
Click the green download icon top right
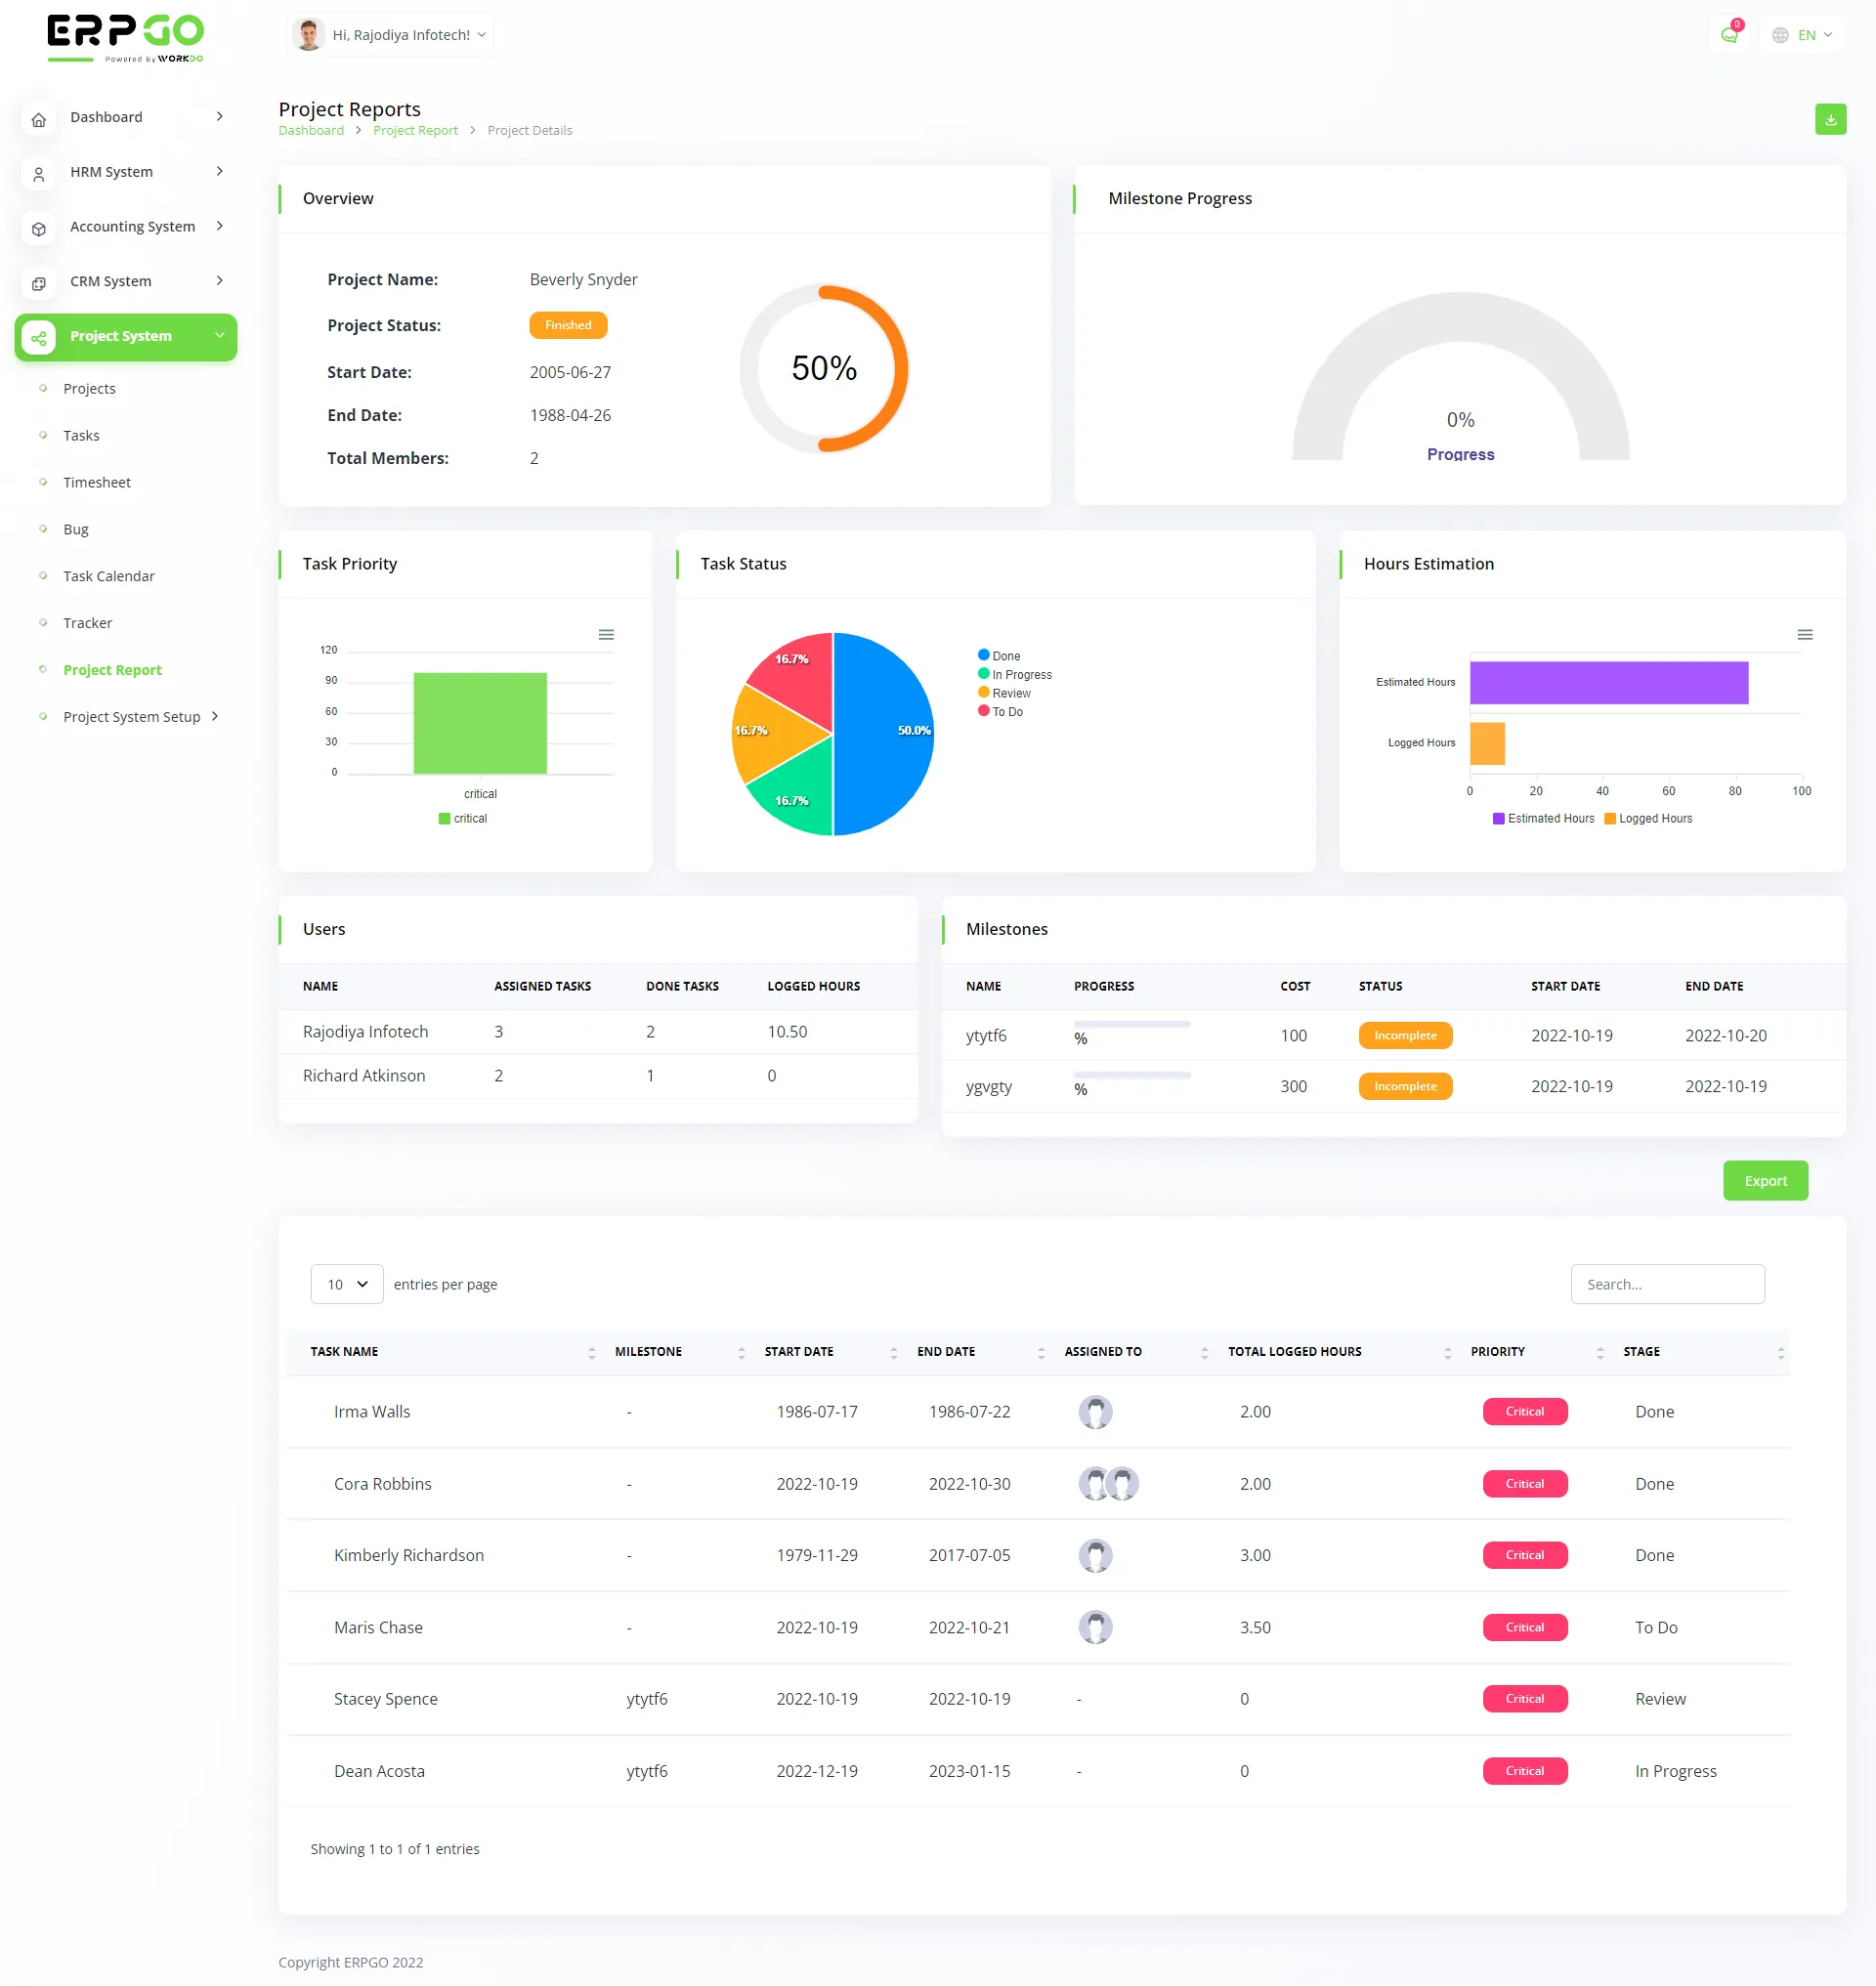point(1831,118)
